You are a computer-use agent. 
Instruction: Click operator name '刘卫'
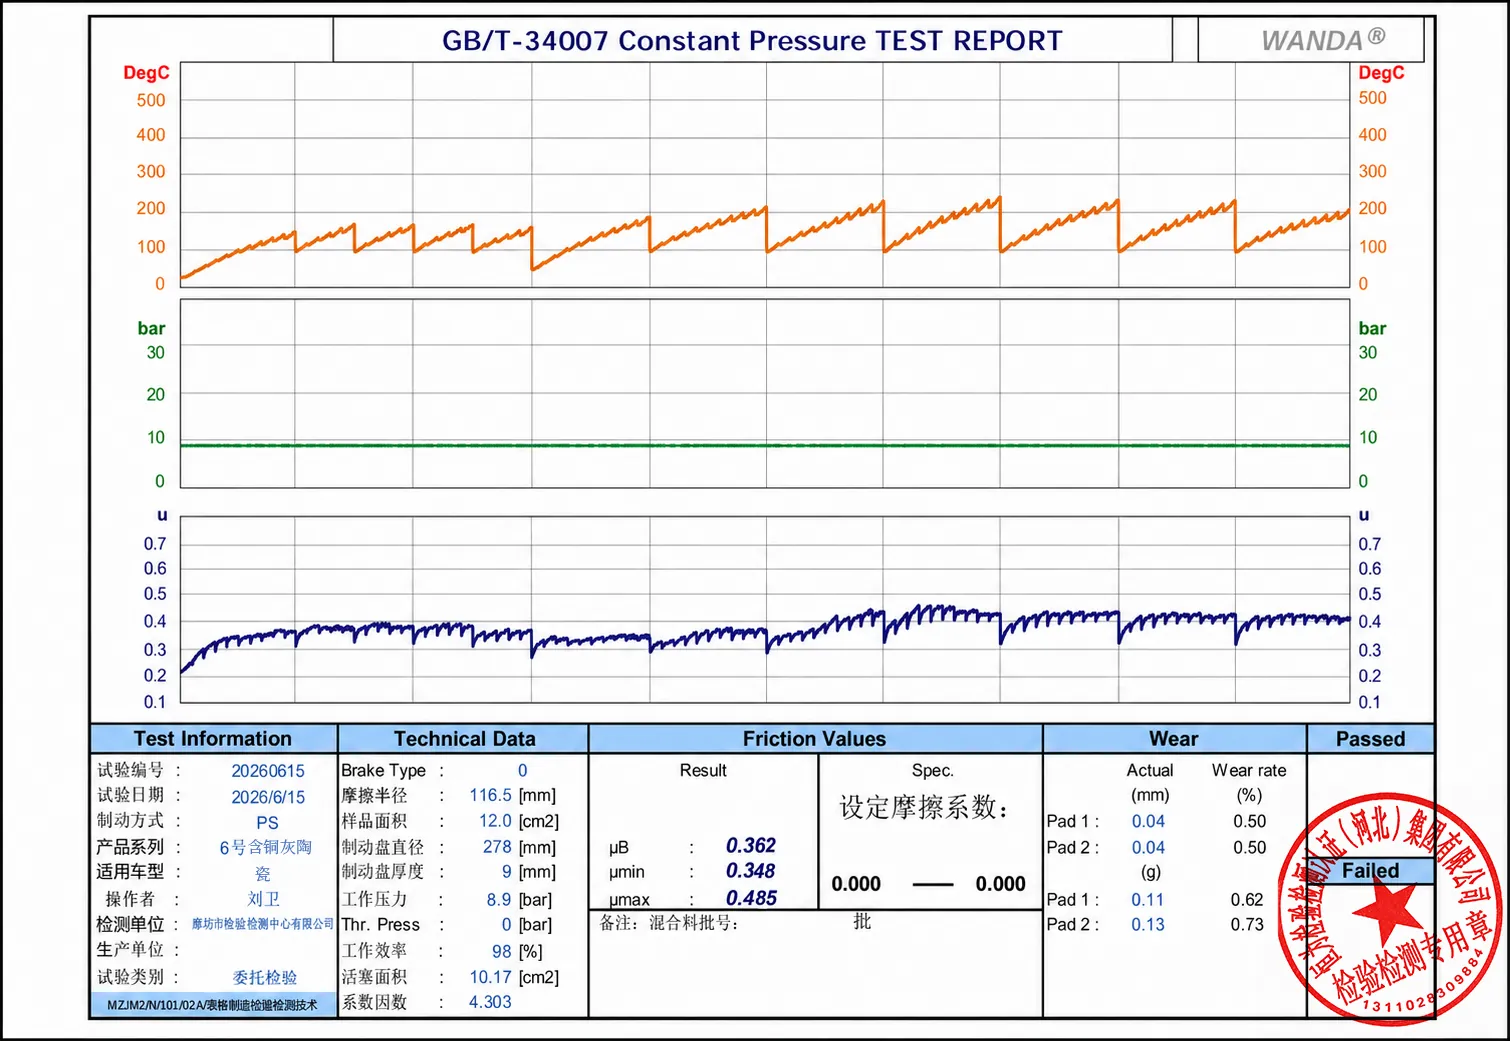264,899
